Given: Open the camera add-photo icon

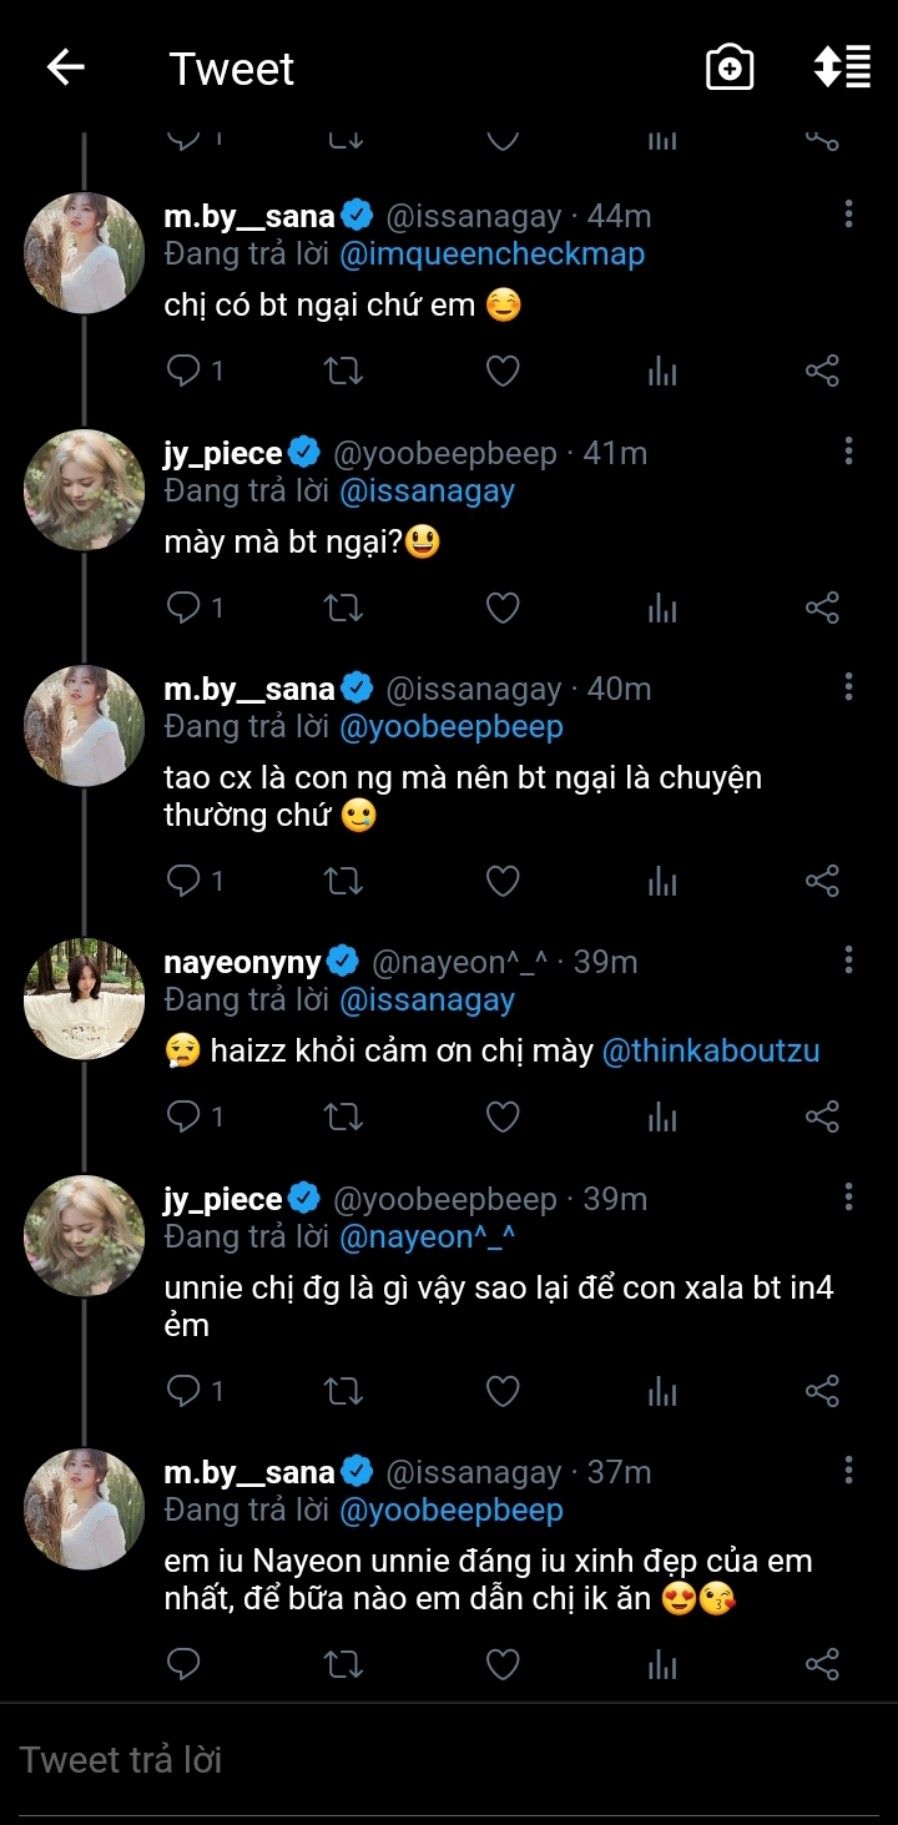Looking at the screenshot, I should coord(729,68).
